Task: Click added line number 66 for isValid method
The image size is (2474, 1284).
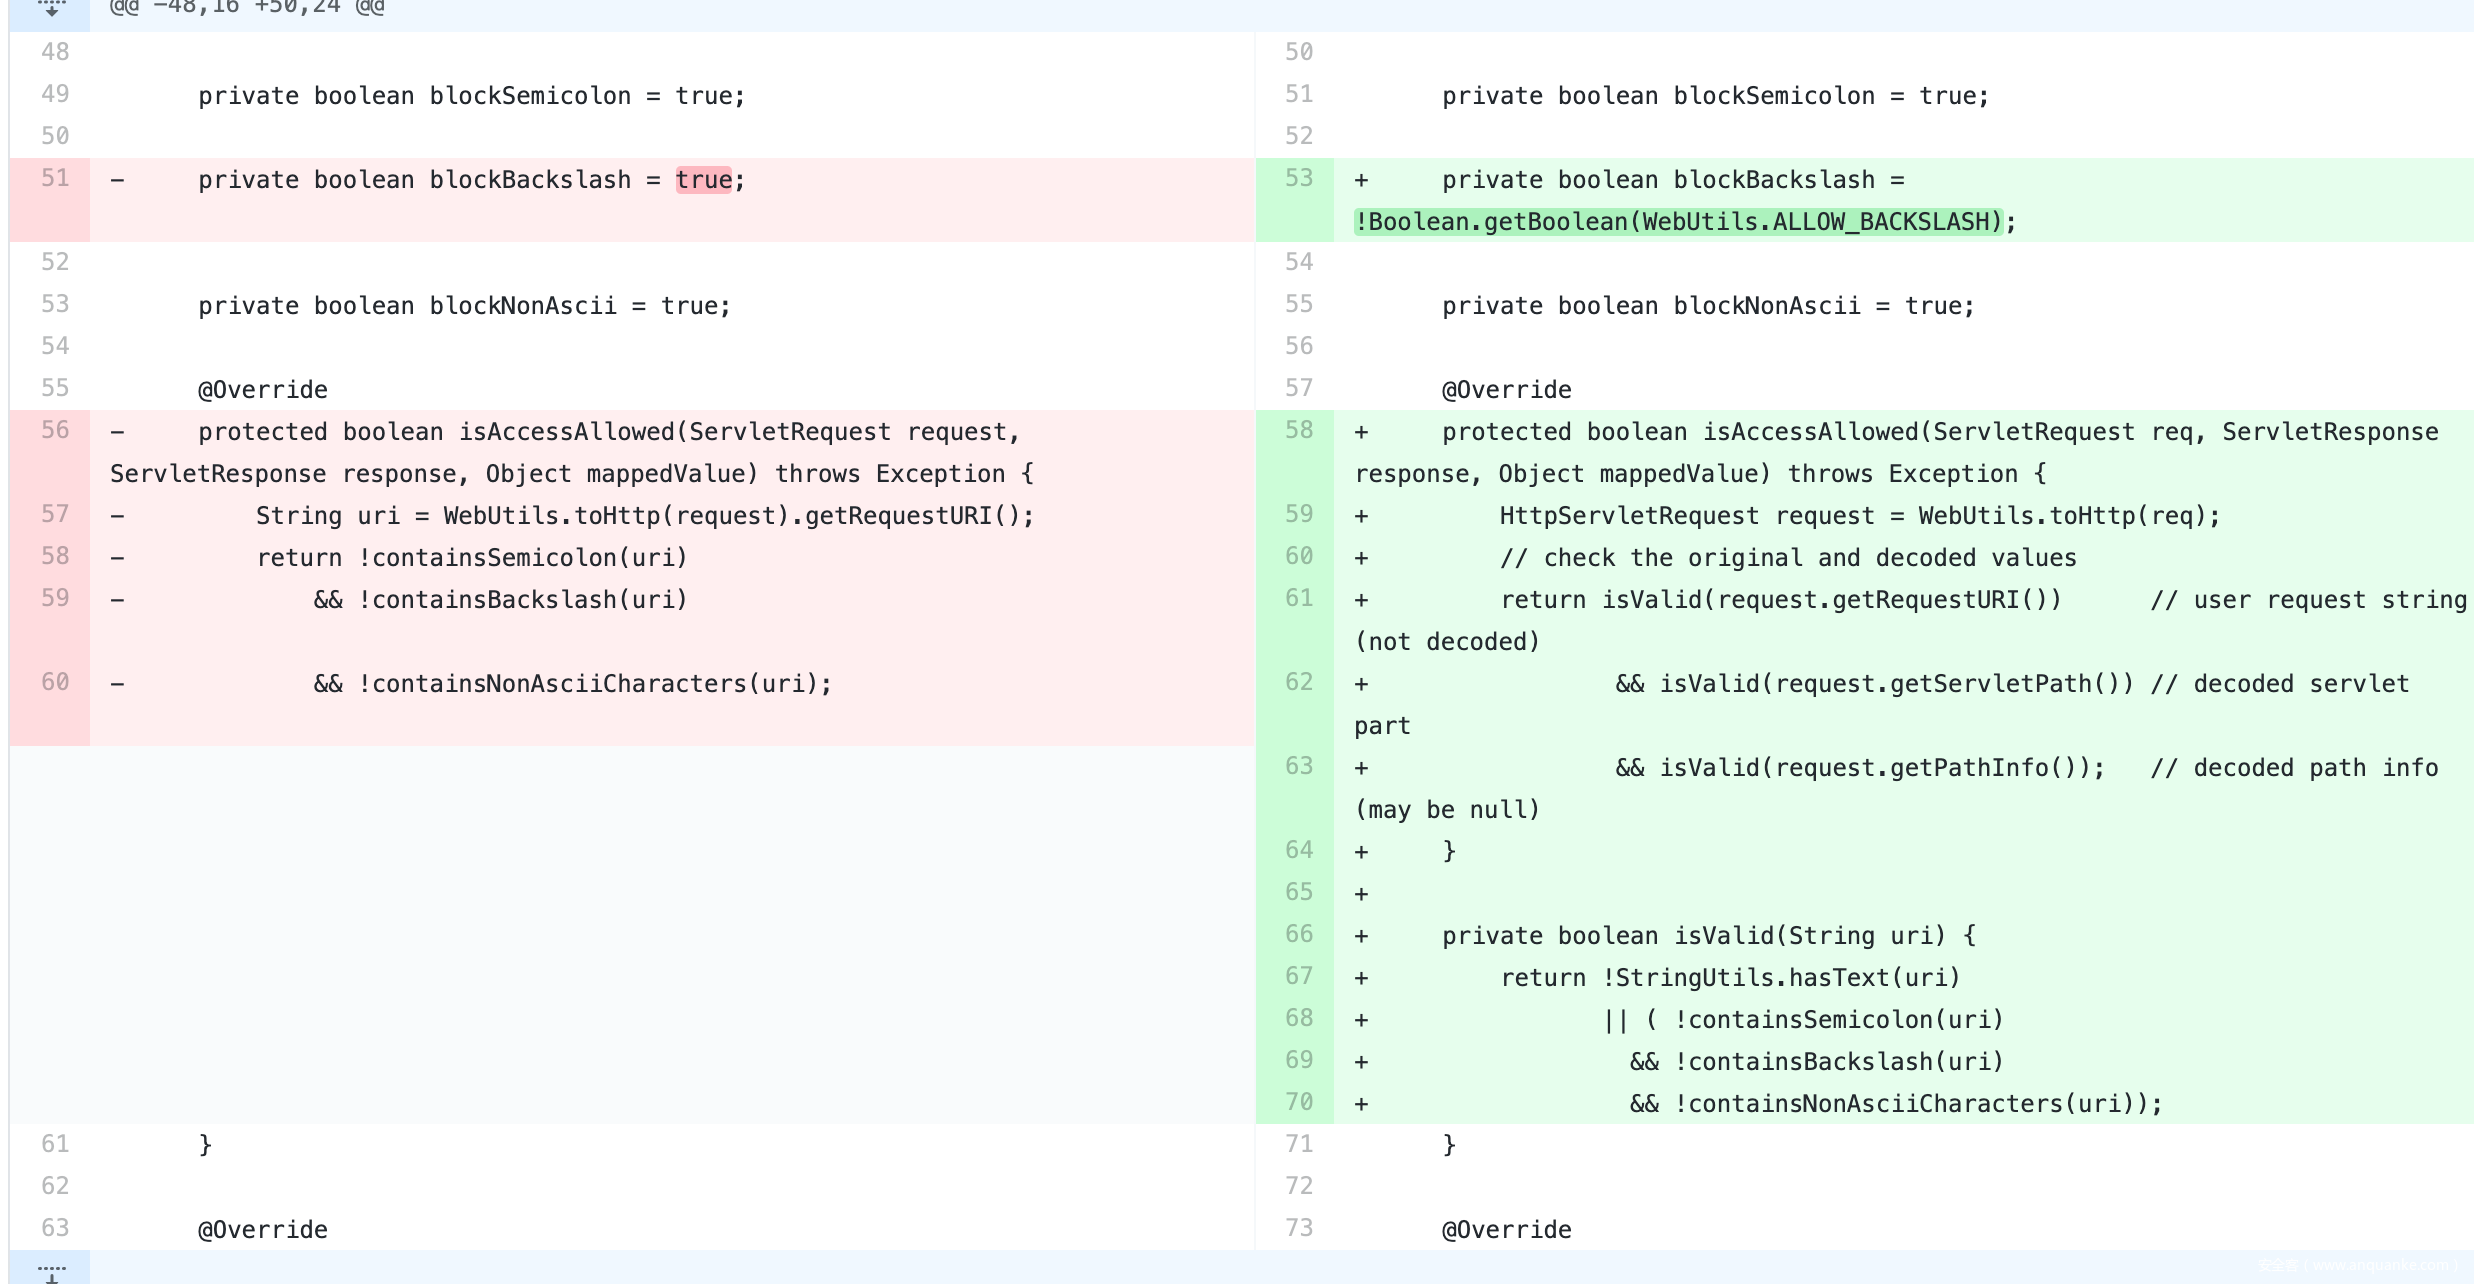Action: point(1298,934)
